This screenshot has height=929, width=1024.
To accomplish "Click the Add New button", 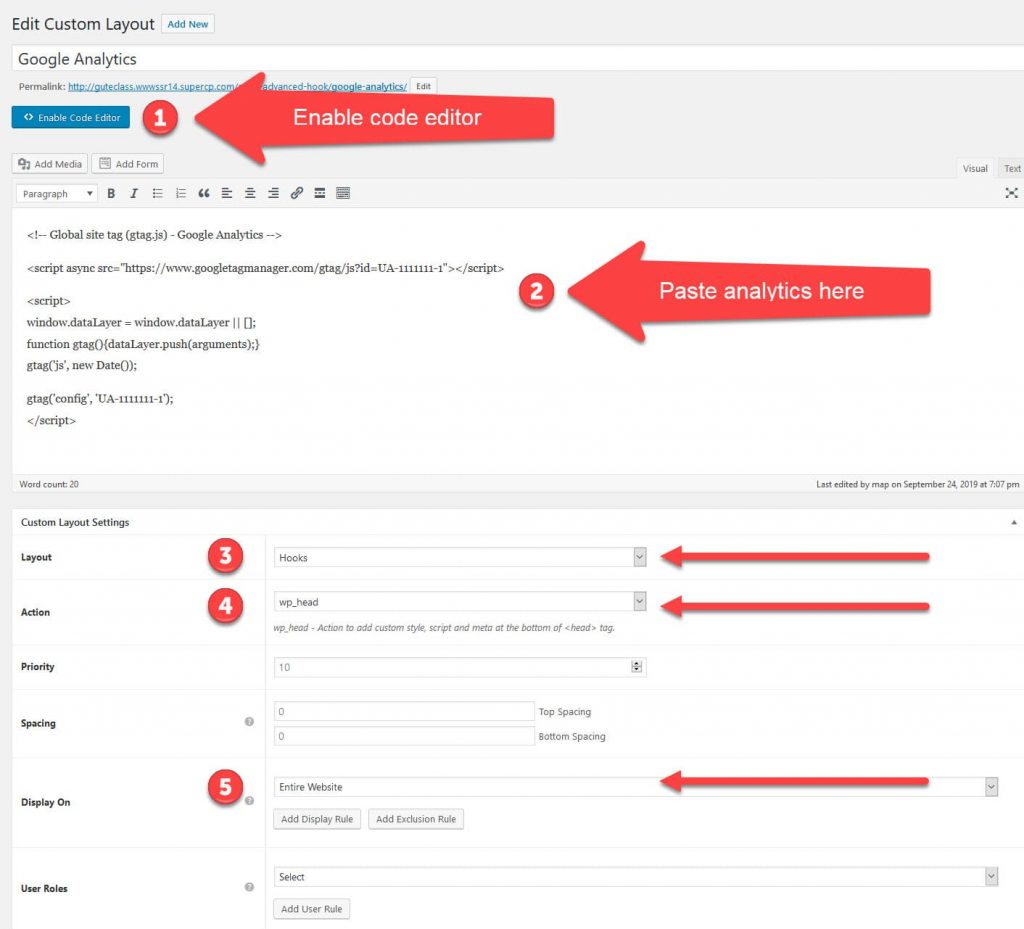I will pos(187,24).
